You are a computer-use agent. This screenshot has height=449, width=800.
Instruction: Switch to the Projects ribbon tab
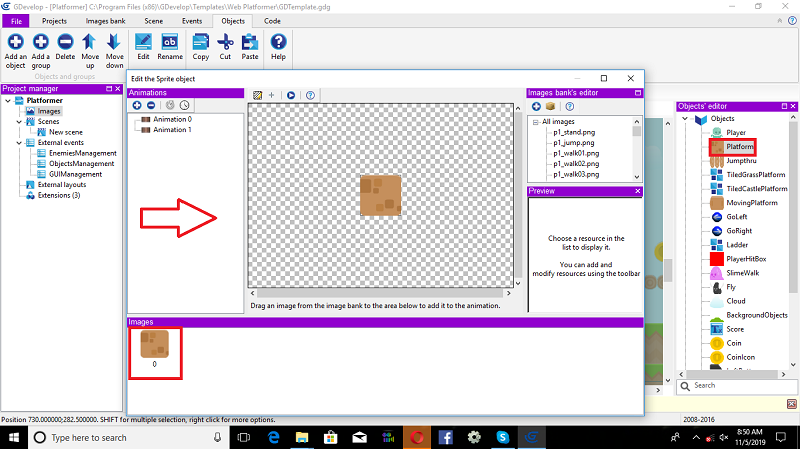click(54, 21)
